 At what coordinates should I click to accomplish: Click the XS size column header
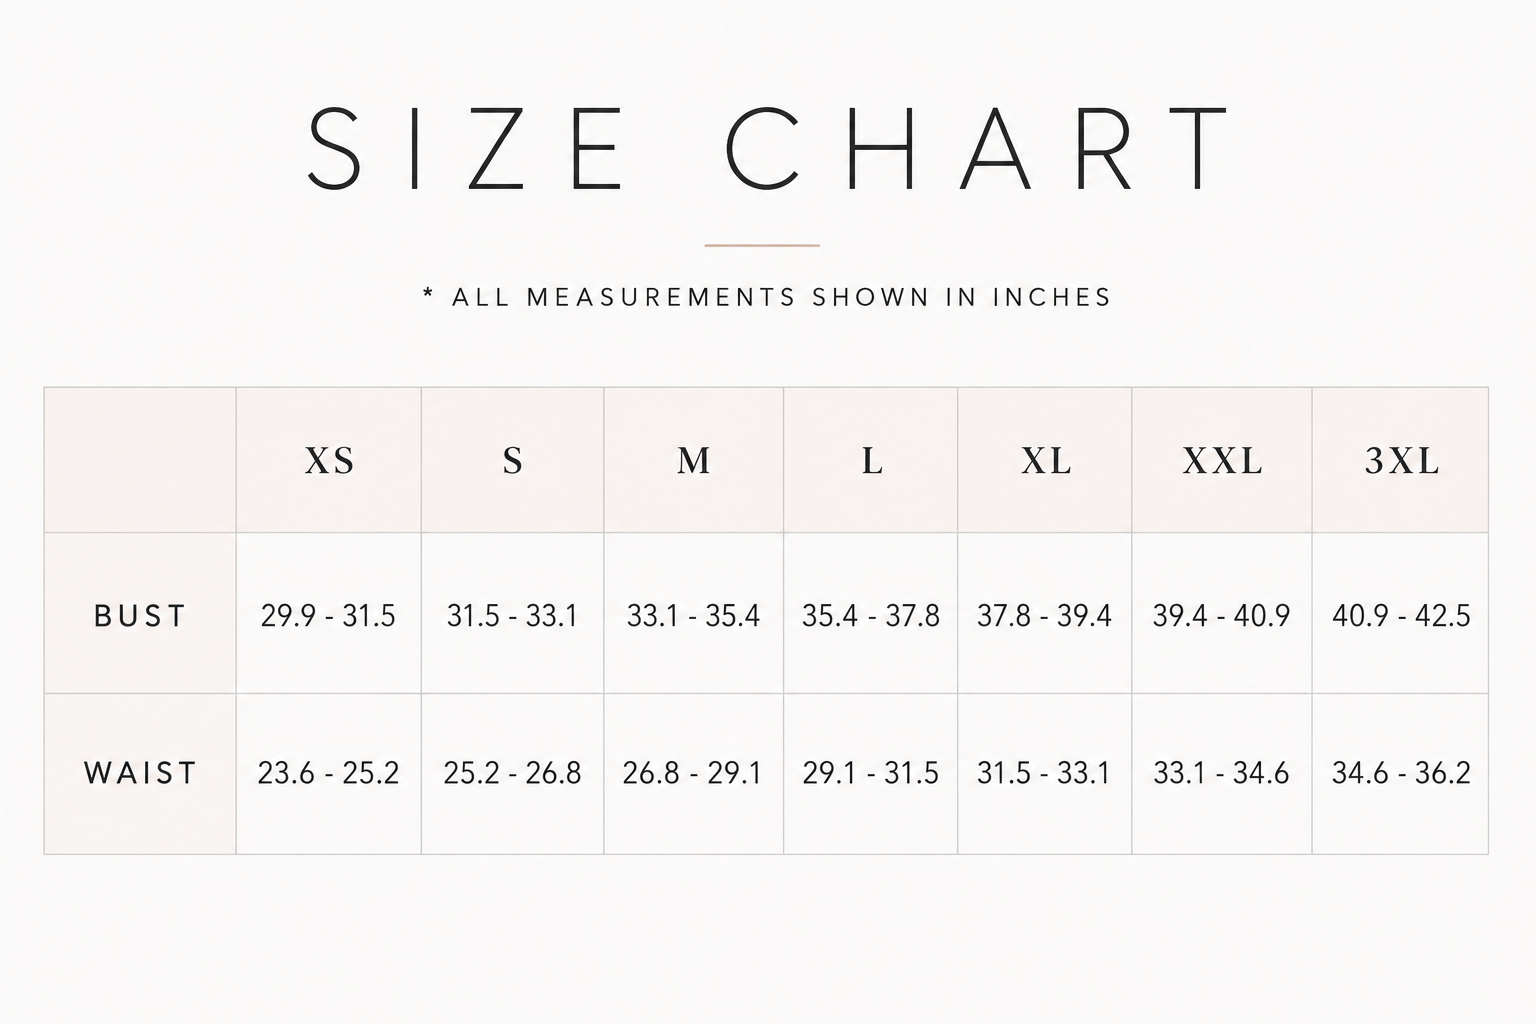click(329, 460)
